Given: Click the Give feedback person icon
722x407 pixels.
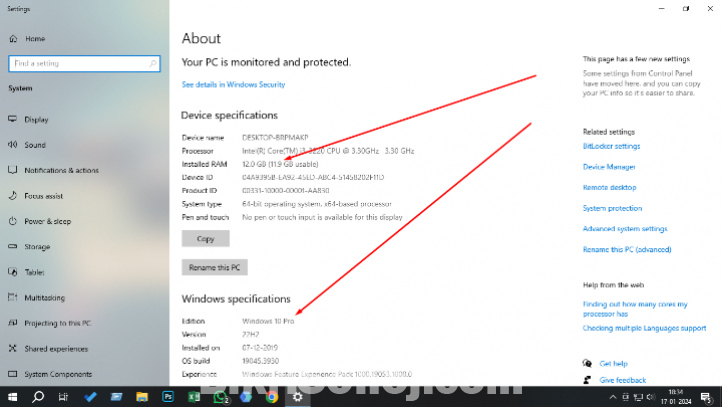Looking at the screenshot, I should 587,380.
